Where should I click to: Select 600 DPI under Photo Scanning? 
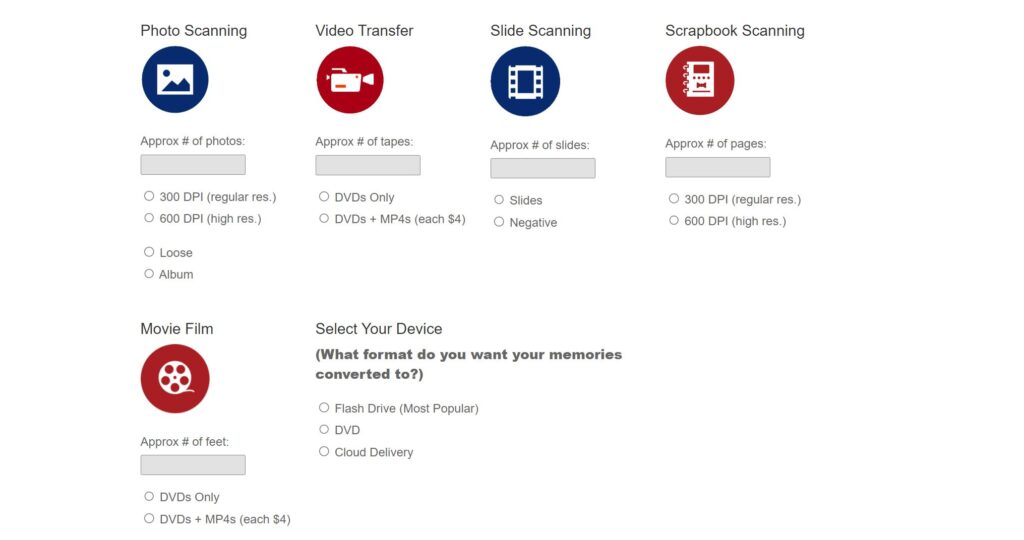[x=150, y=218]
